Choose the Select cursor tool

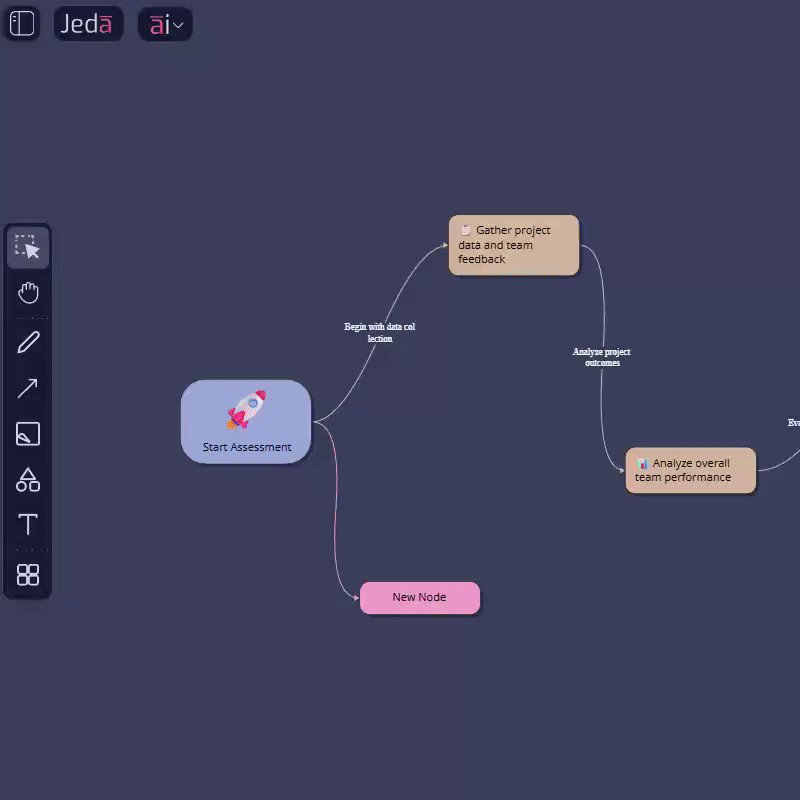28,247
